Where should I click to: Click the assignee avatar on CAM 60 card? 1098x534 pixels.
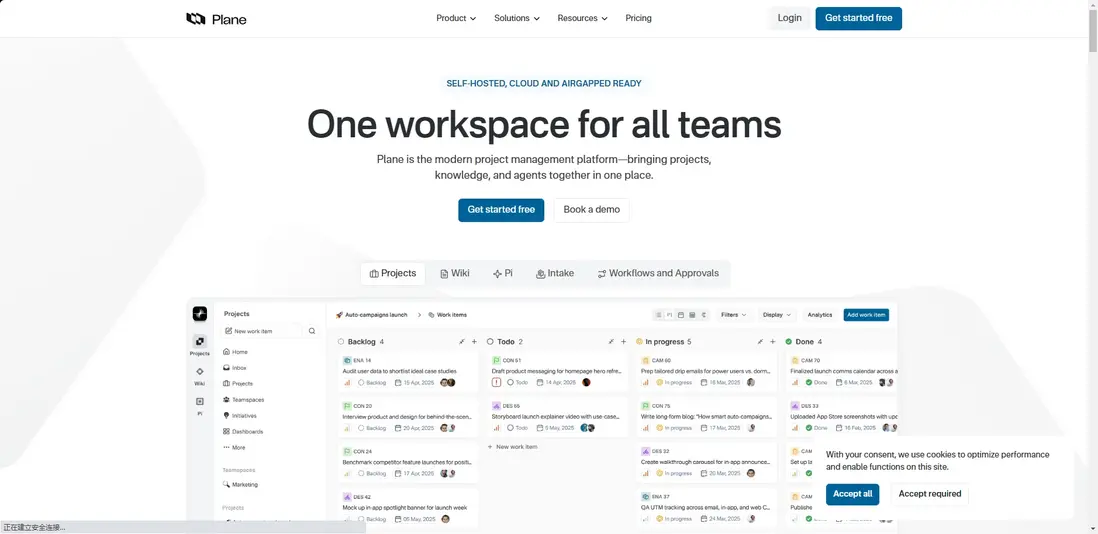coord(751,382)
